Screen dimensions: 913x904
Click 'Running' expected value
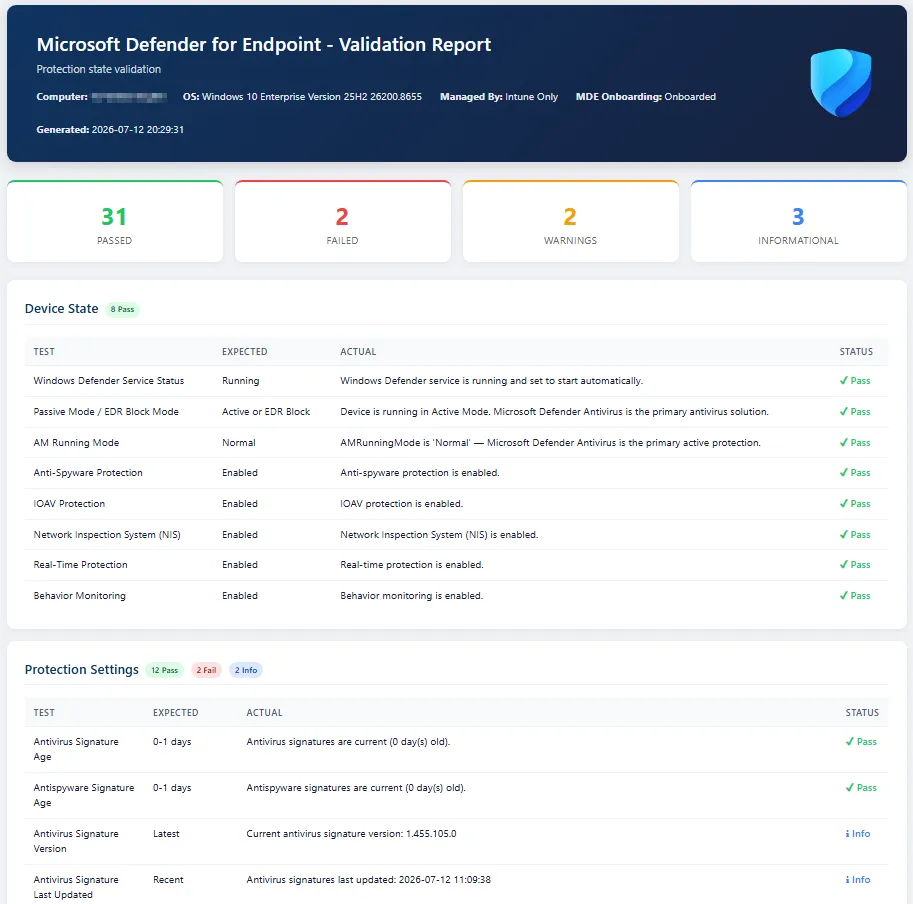(240, 381)
